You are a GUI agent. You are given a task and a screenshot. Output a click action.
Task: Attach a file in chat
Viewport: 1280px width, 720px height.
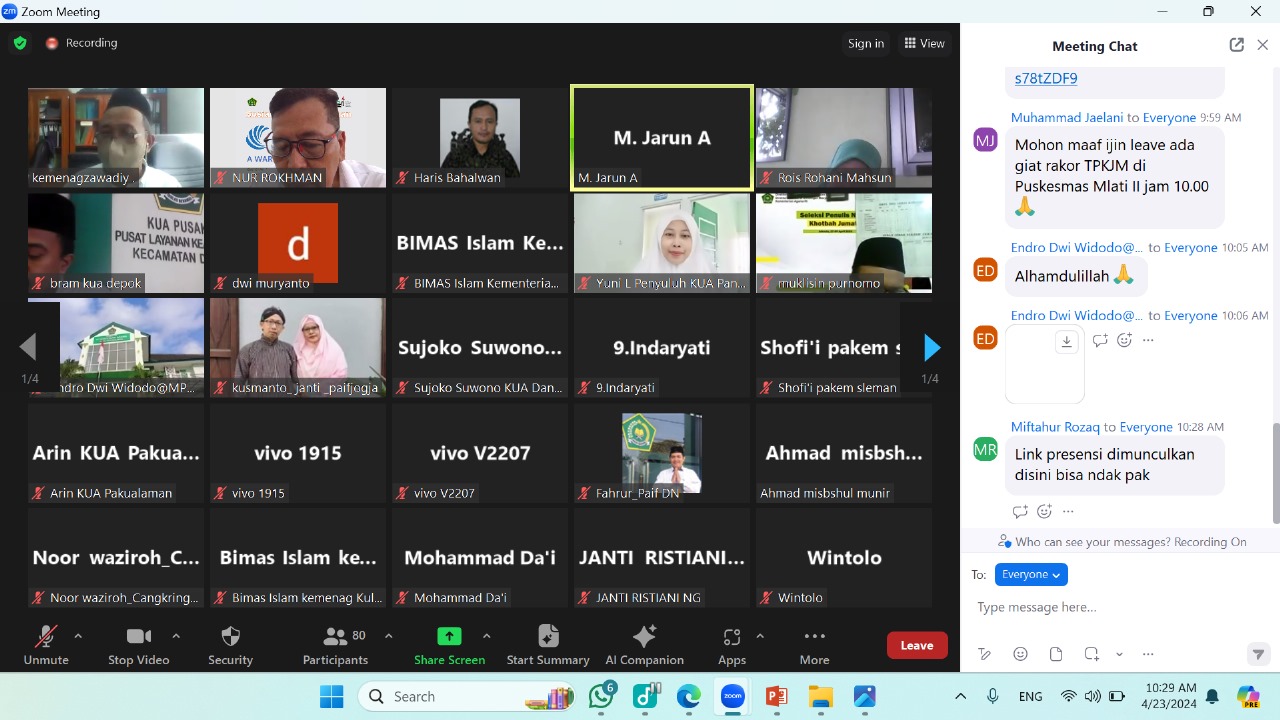1056,654
